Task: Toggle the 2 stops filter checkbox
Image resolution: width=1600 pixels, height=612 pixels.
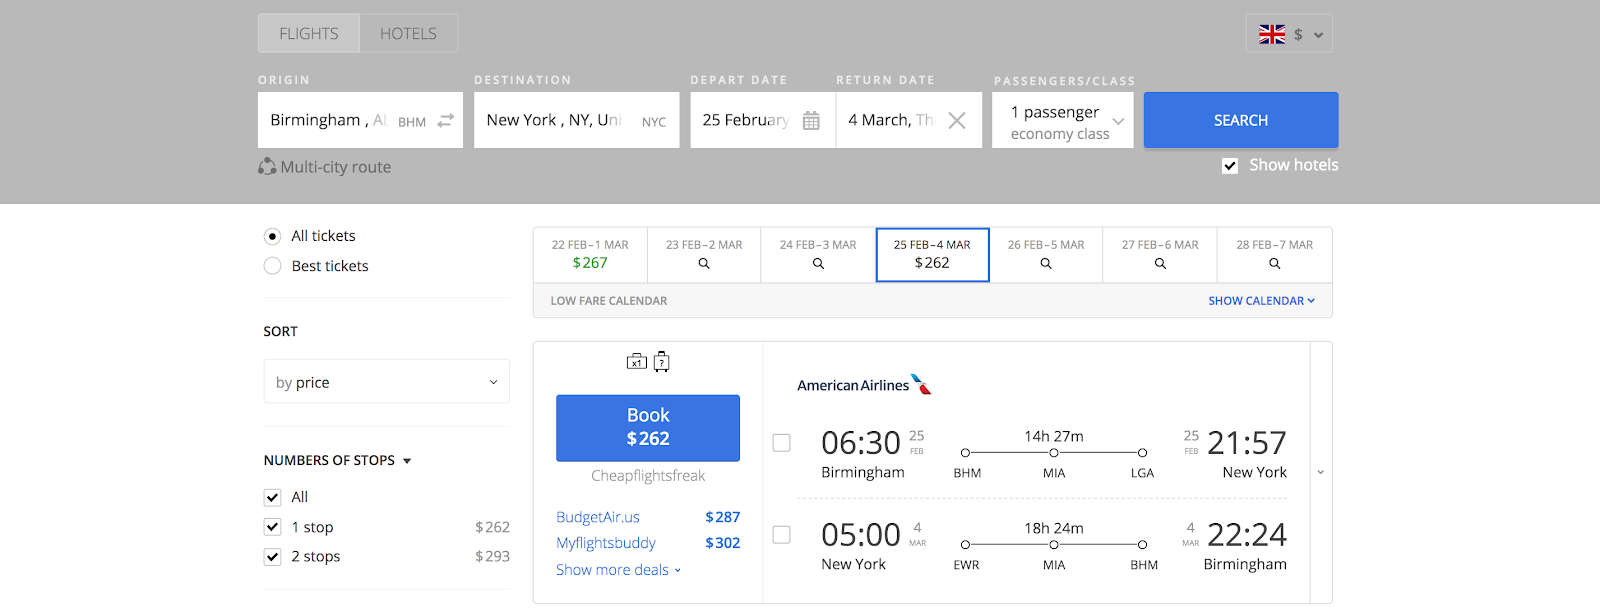Action: 272,557
